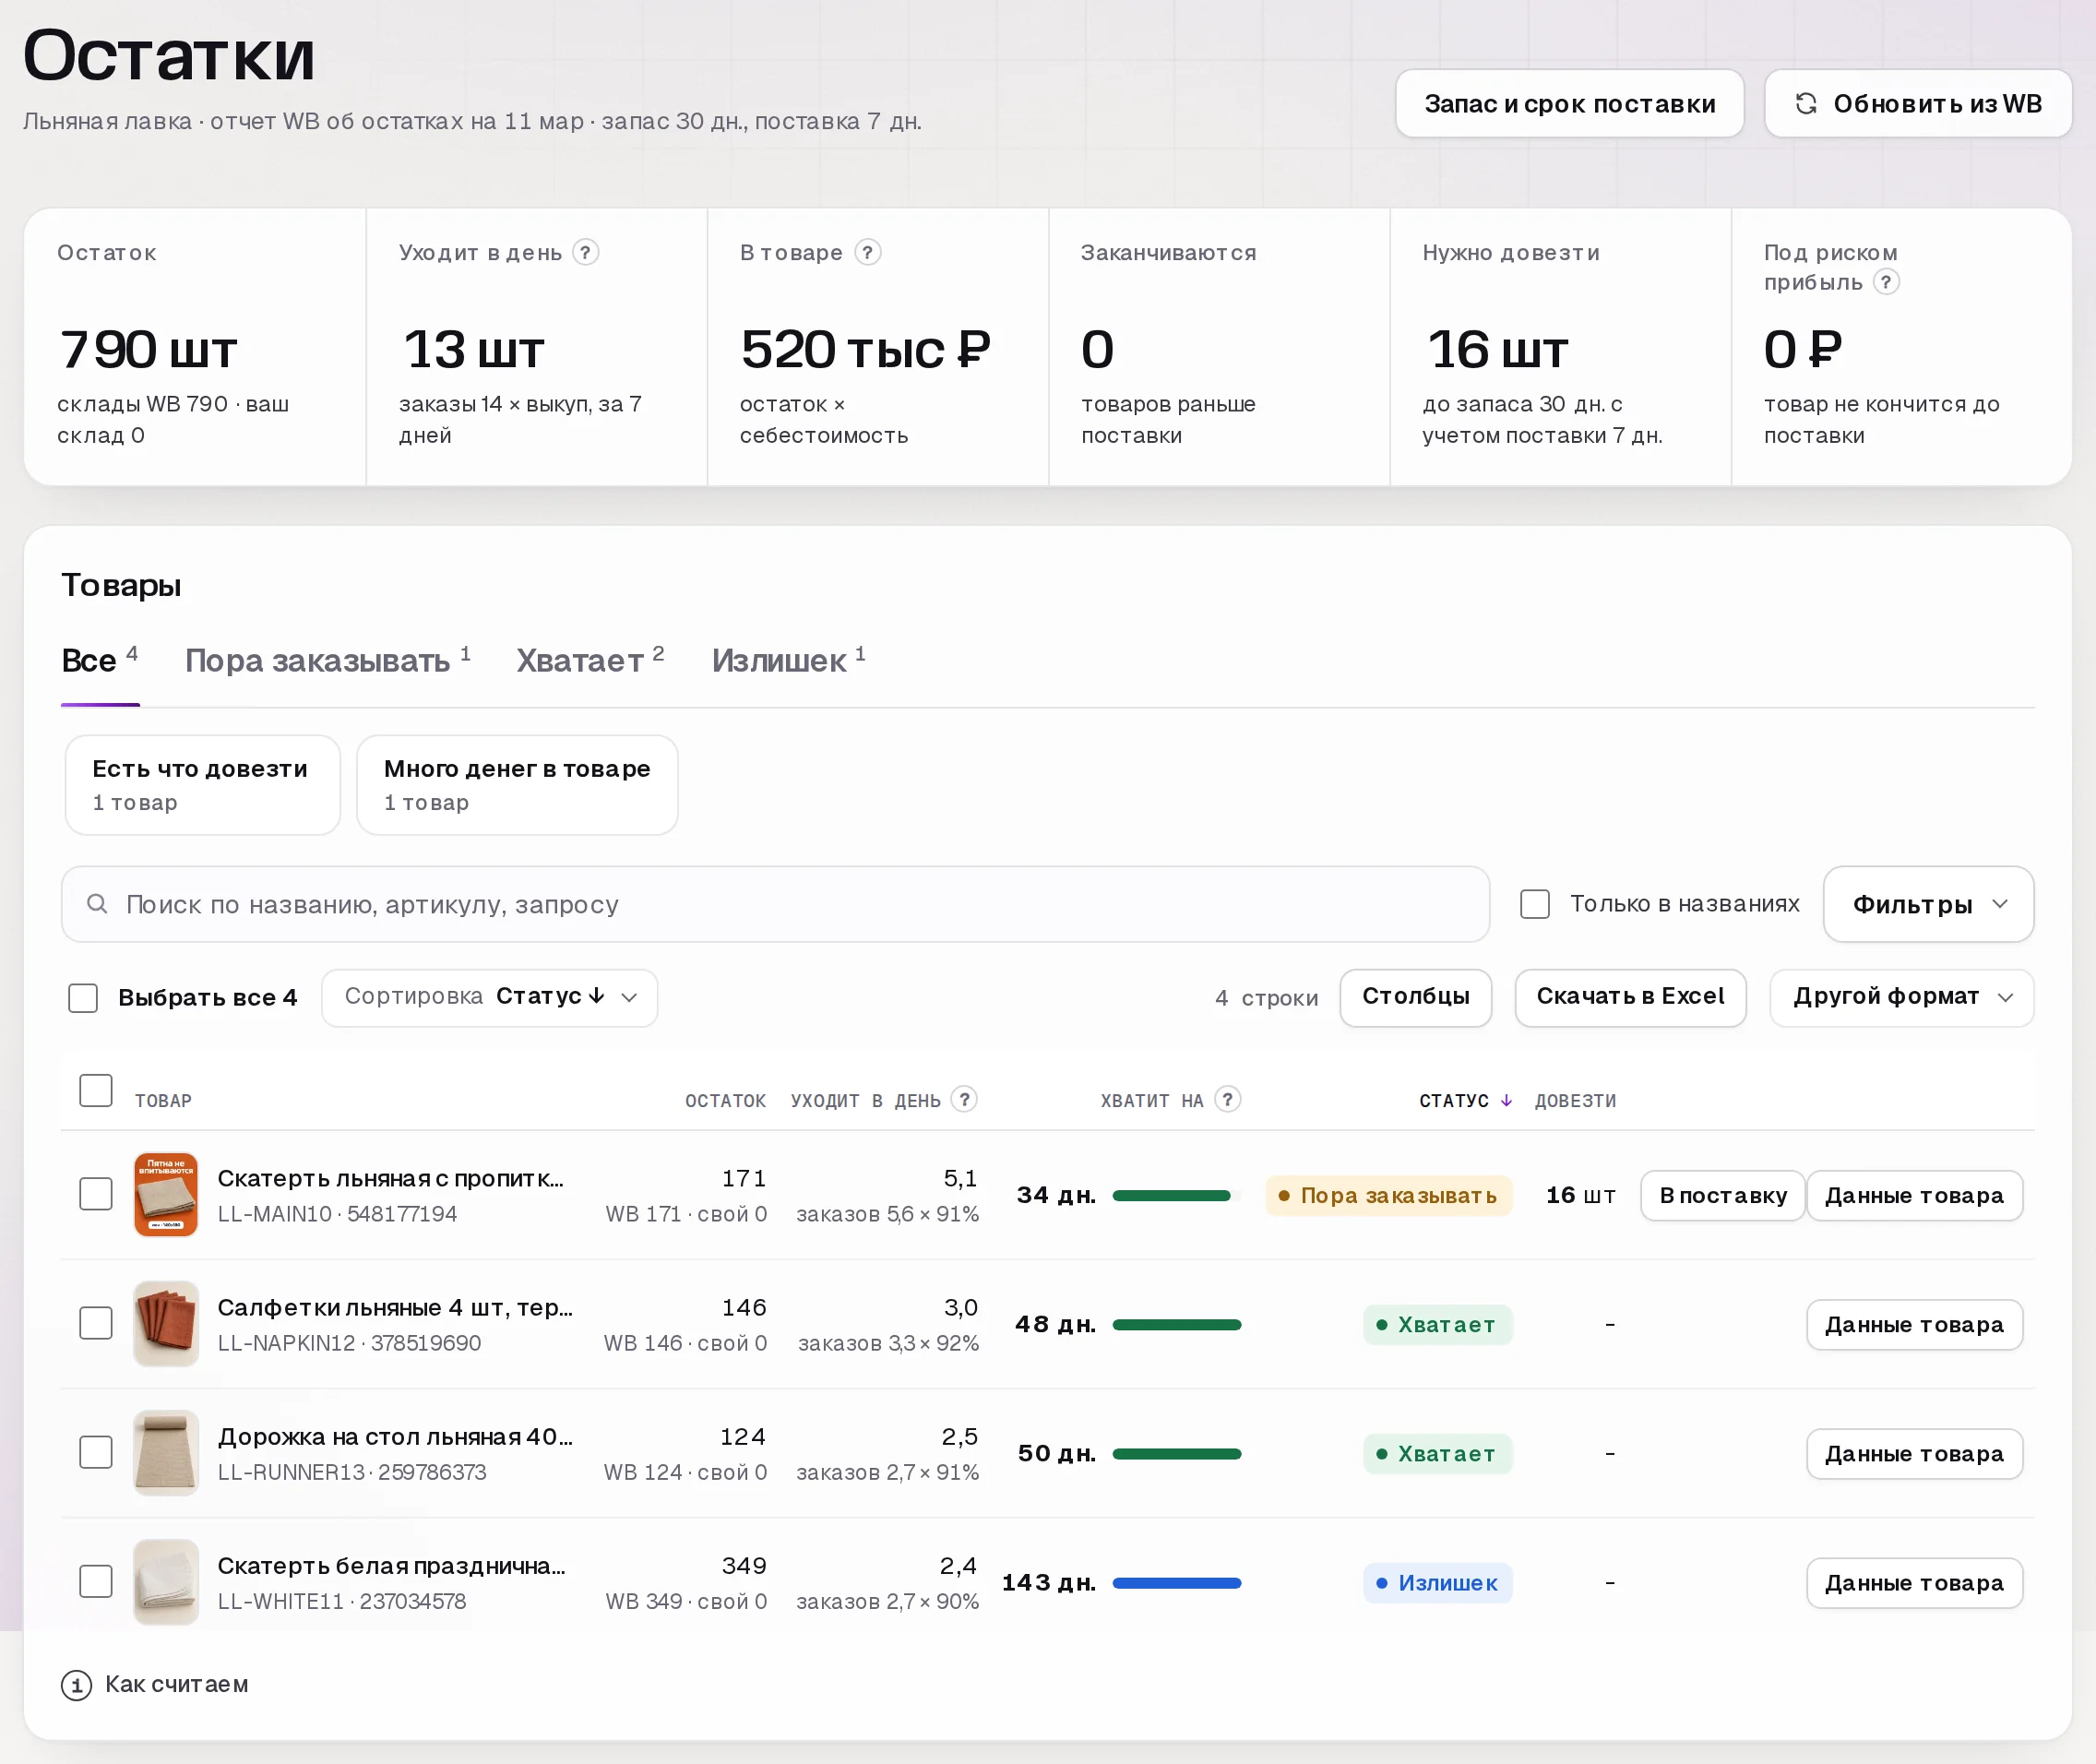This screenshot has height=1764, width=2096.
Task: Switch to the 'Излишек' tab
Action: [789, 660]
